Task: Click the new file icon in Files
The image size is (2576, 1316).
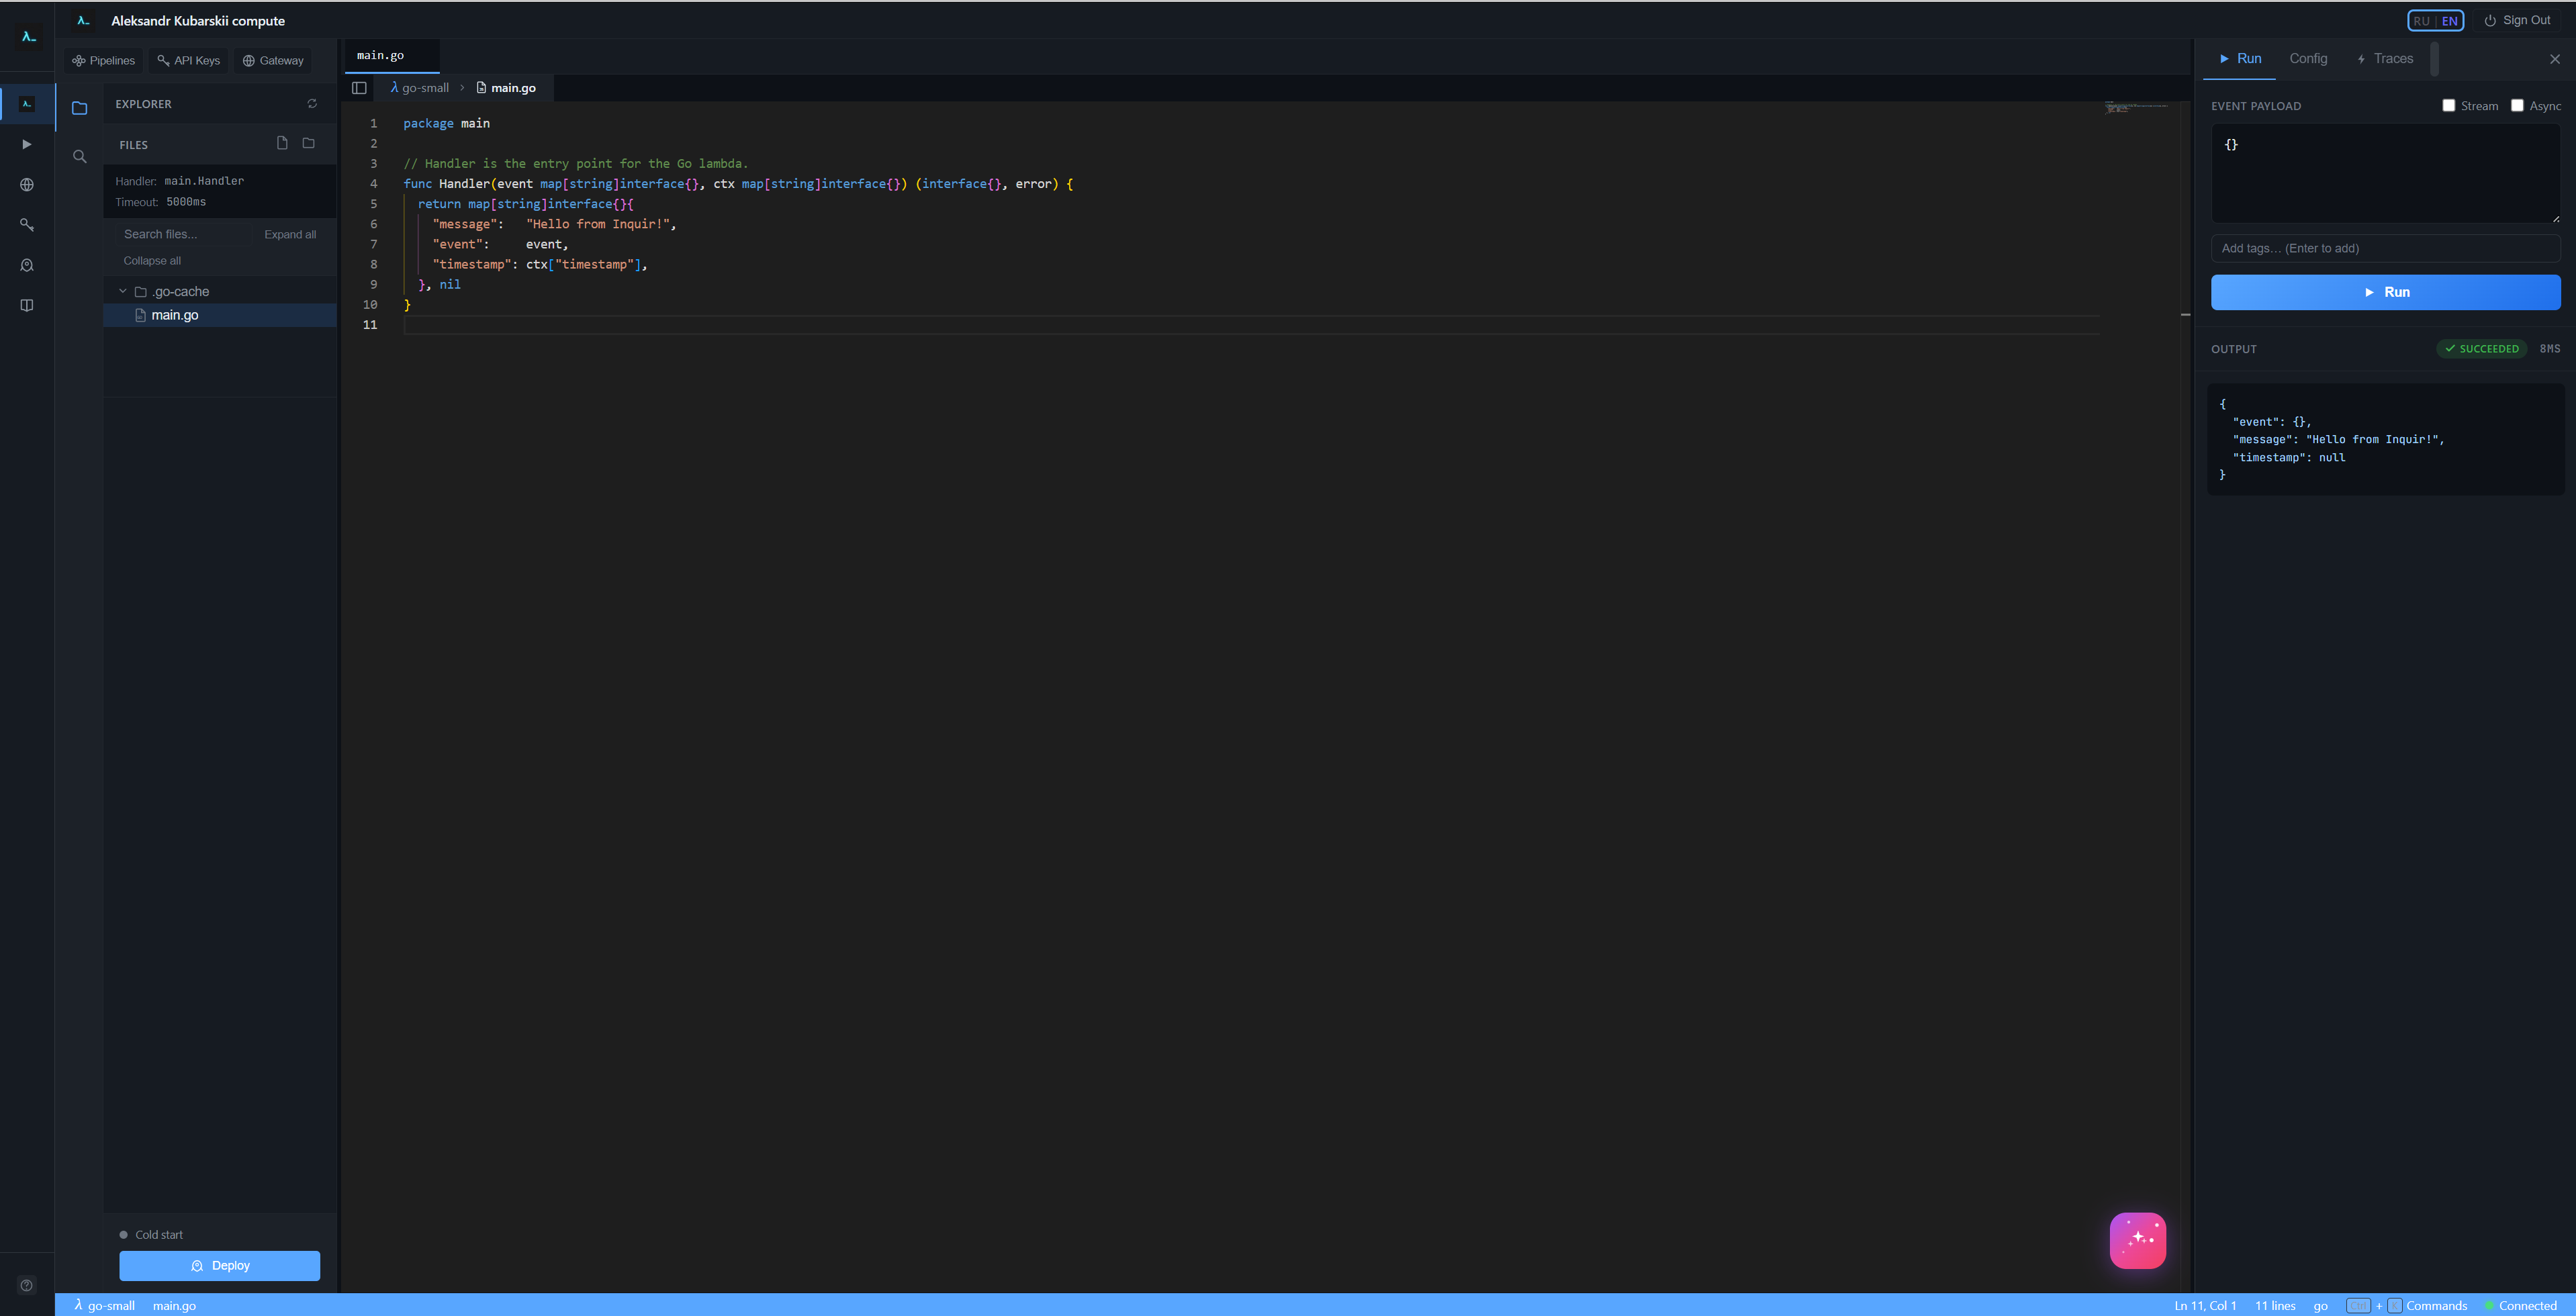Action: [x=282, y=143]
